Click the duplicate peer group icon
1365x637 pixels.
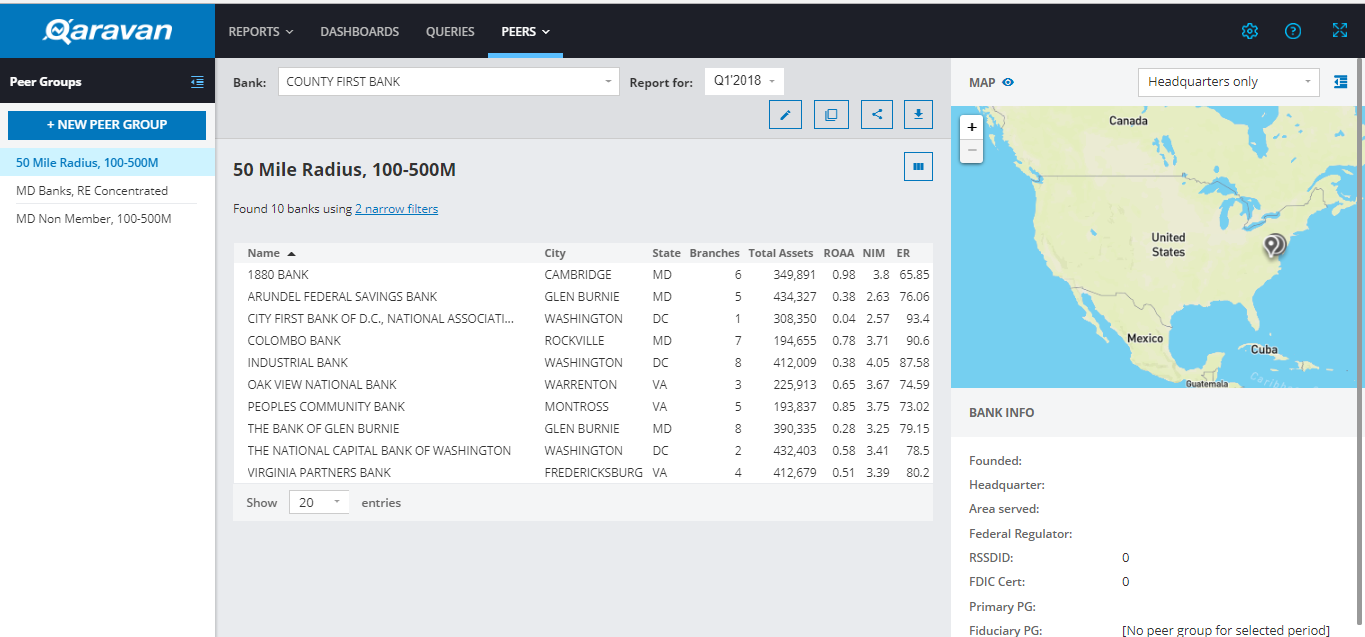(x=831, y=115)
